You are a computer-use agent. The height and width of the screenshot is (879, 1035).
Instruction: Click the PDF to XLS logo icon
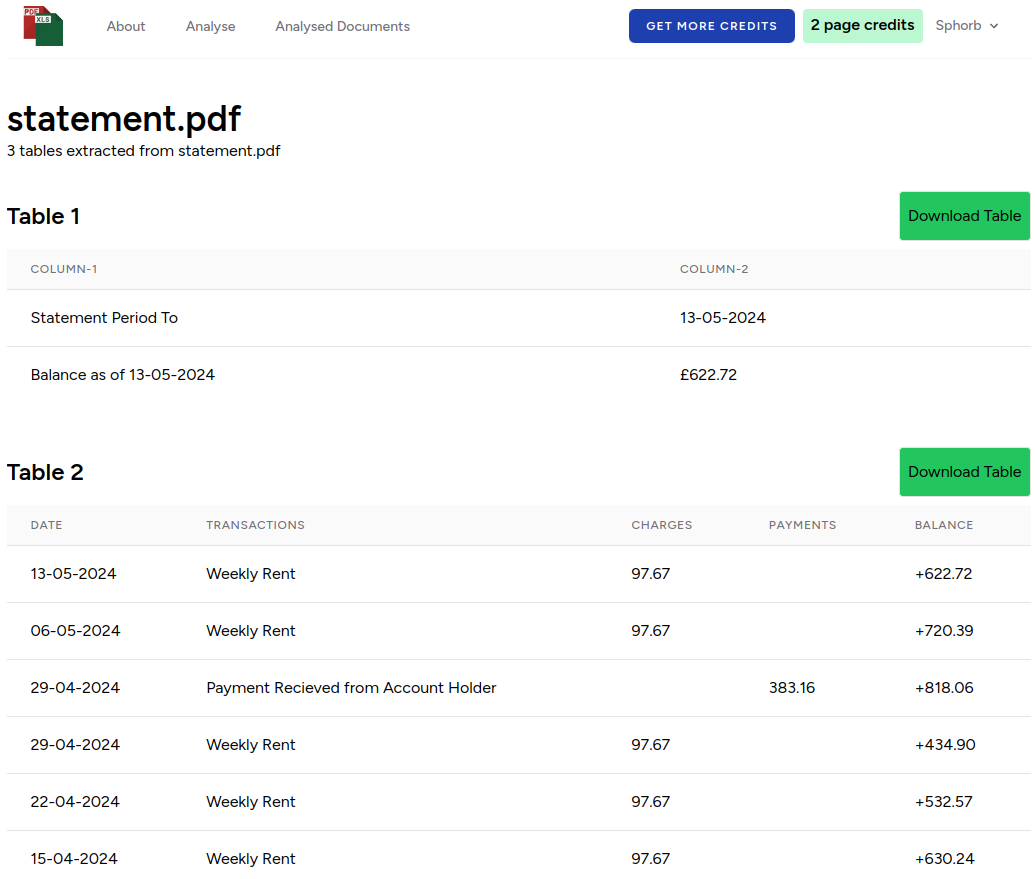[x=43, y=26]
